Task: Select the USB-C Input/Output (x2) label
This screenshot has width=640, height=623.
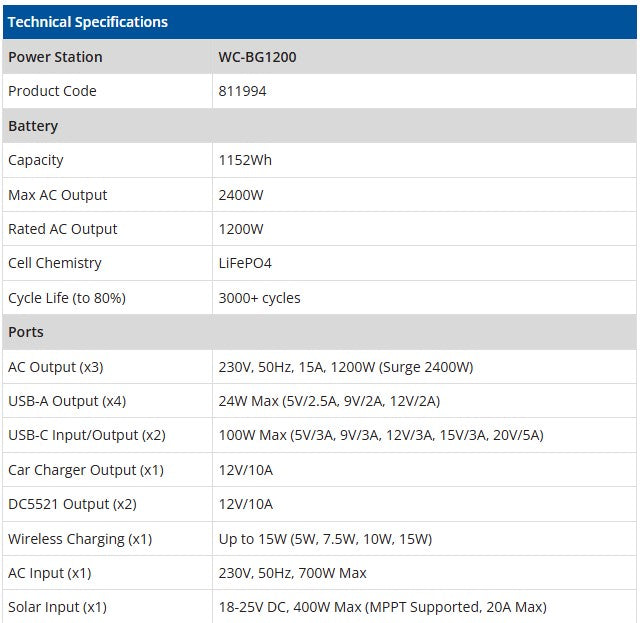Action: pyautogui.click(x=86, y=435)
